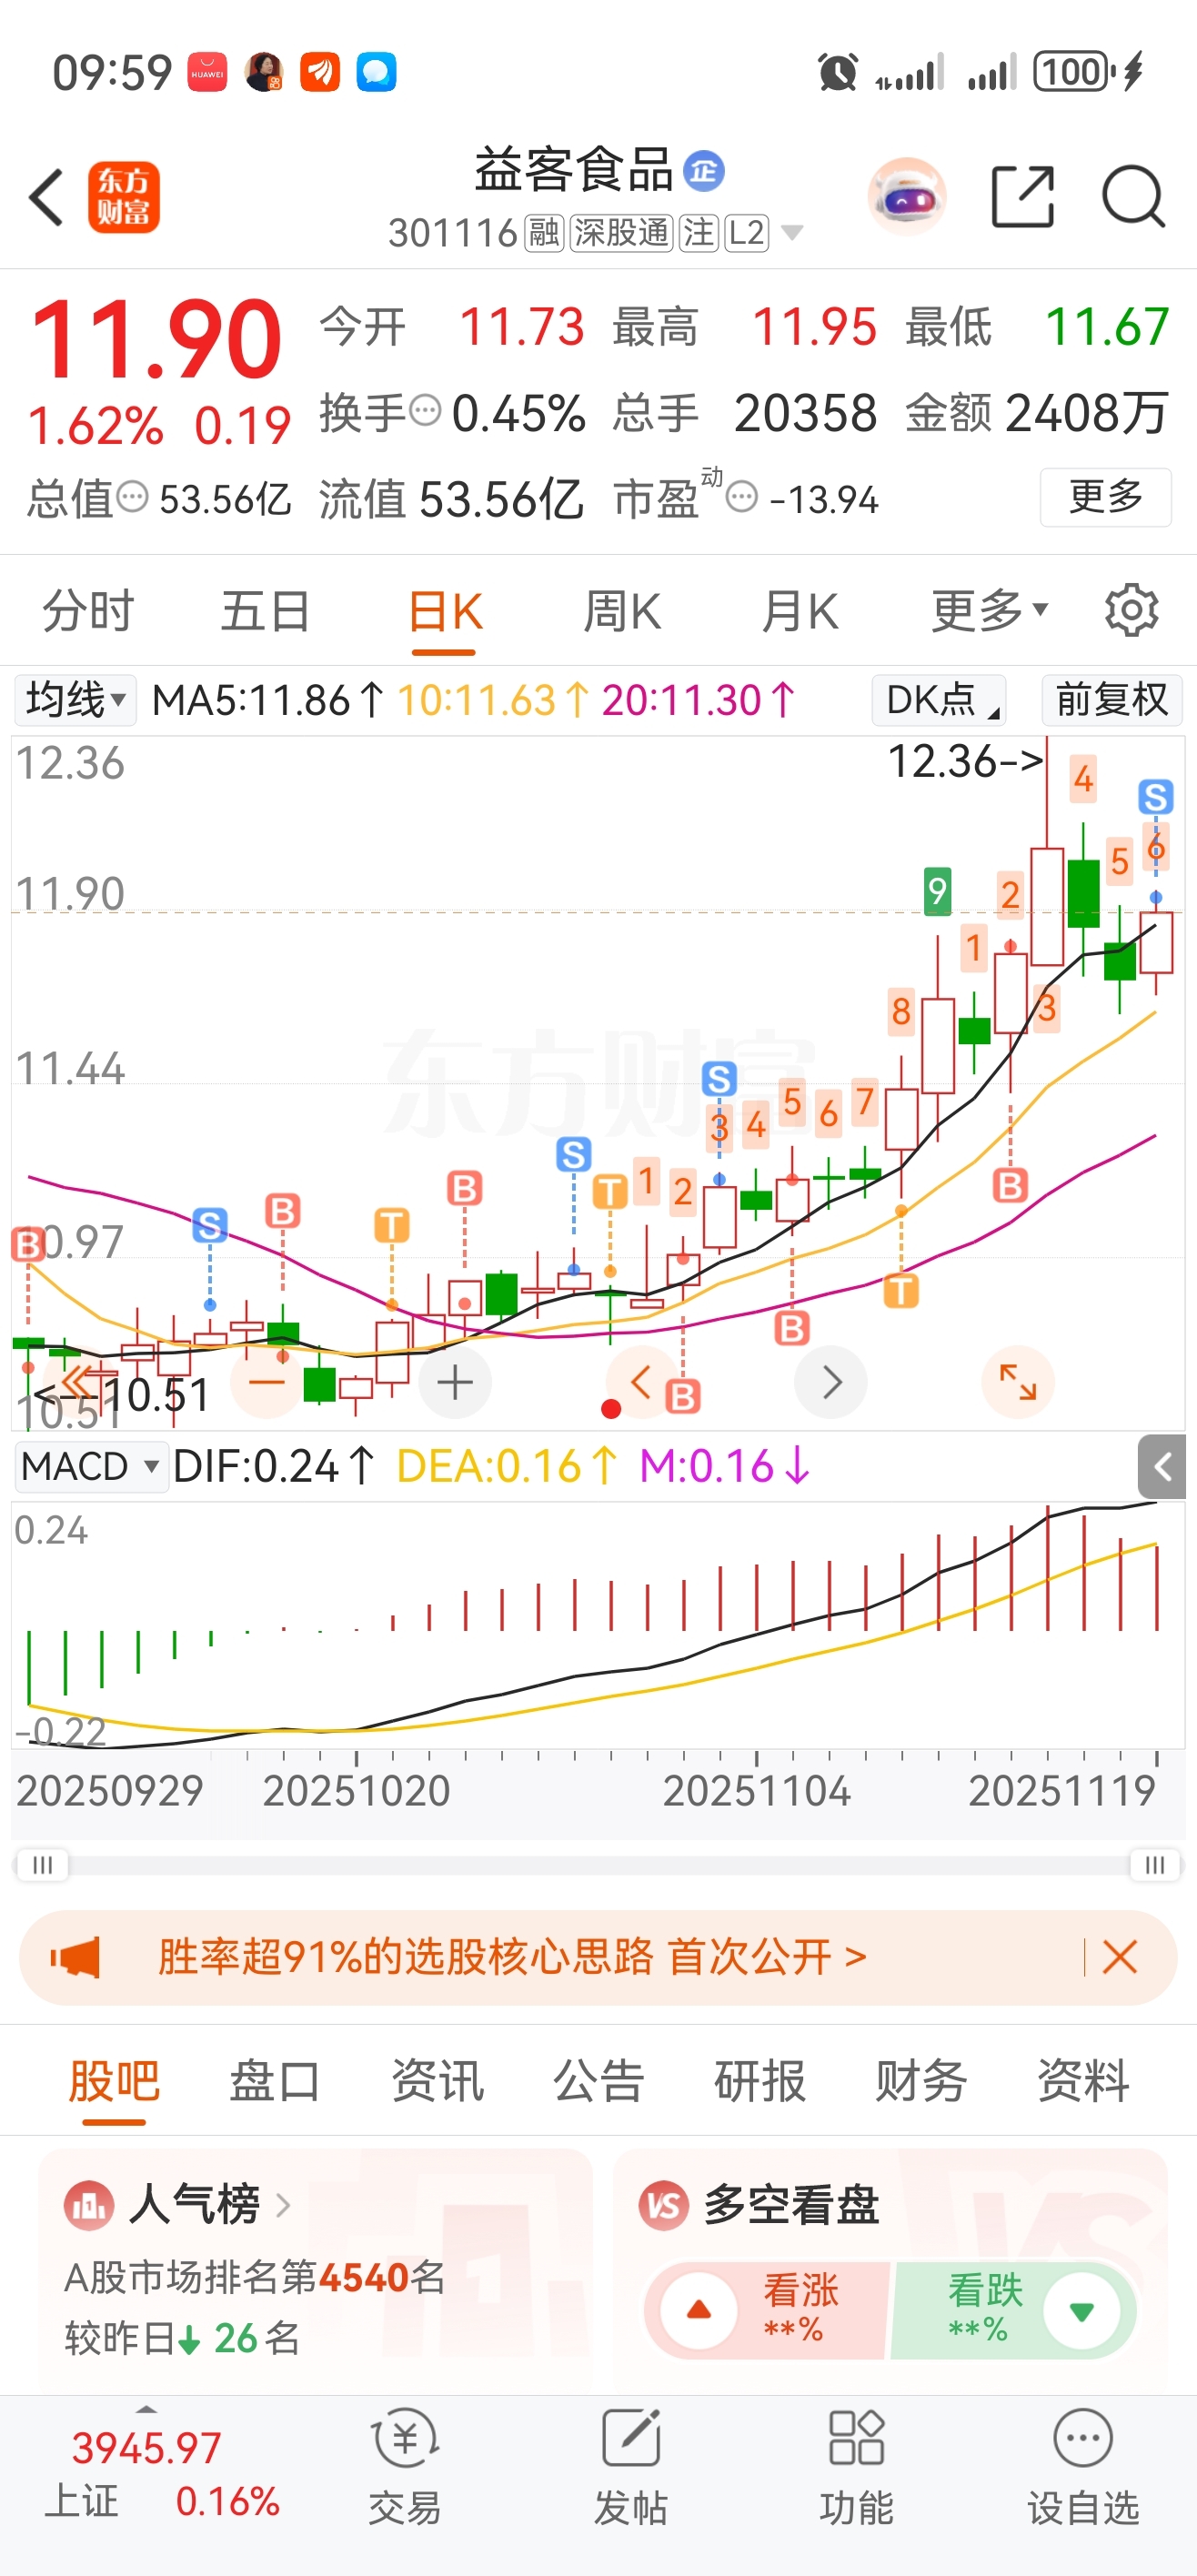This screenshot has width=1197, height=2576.
Task: Move chart left with orange arrow
Action: click(x=642, y=1382)
